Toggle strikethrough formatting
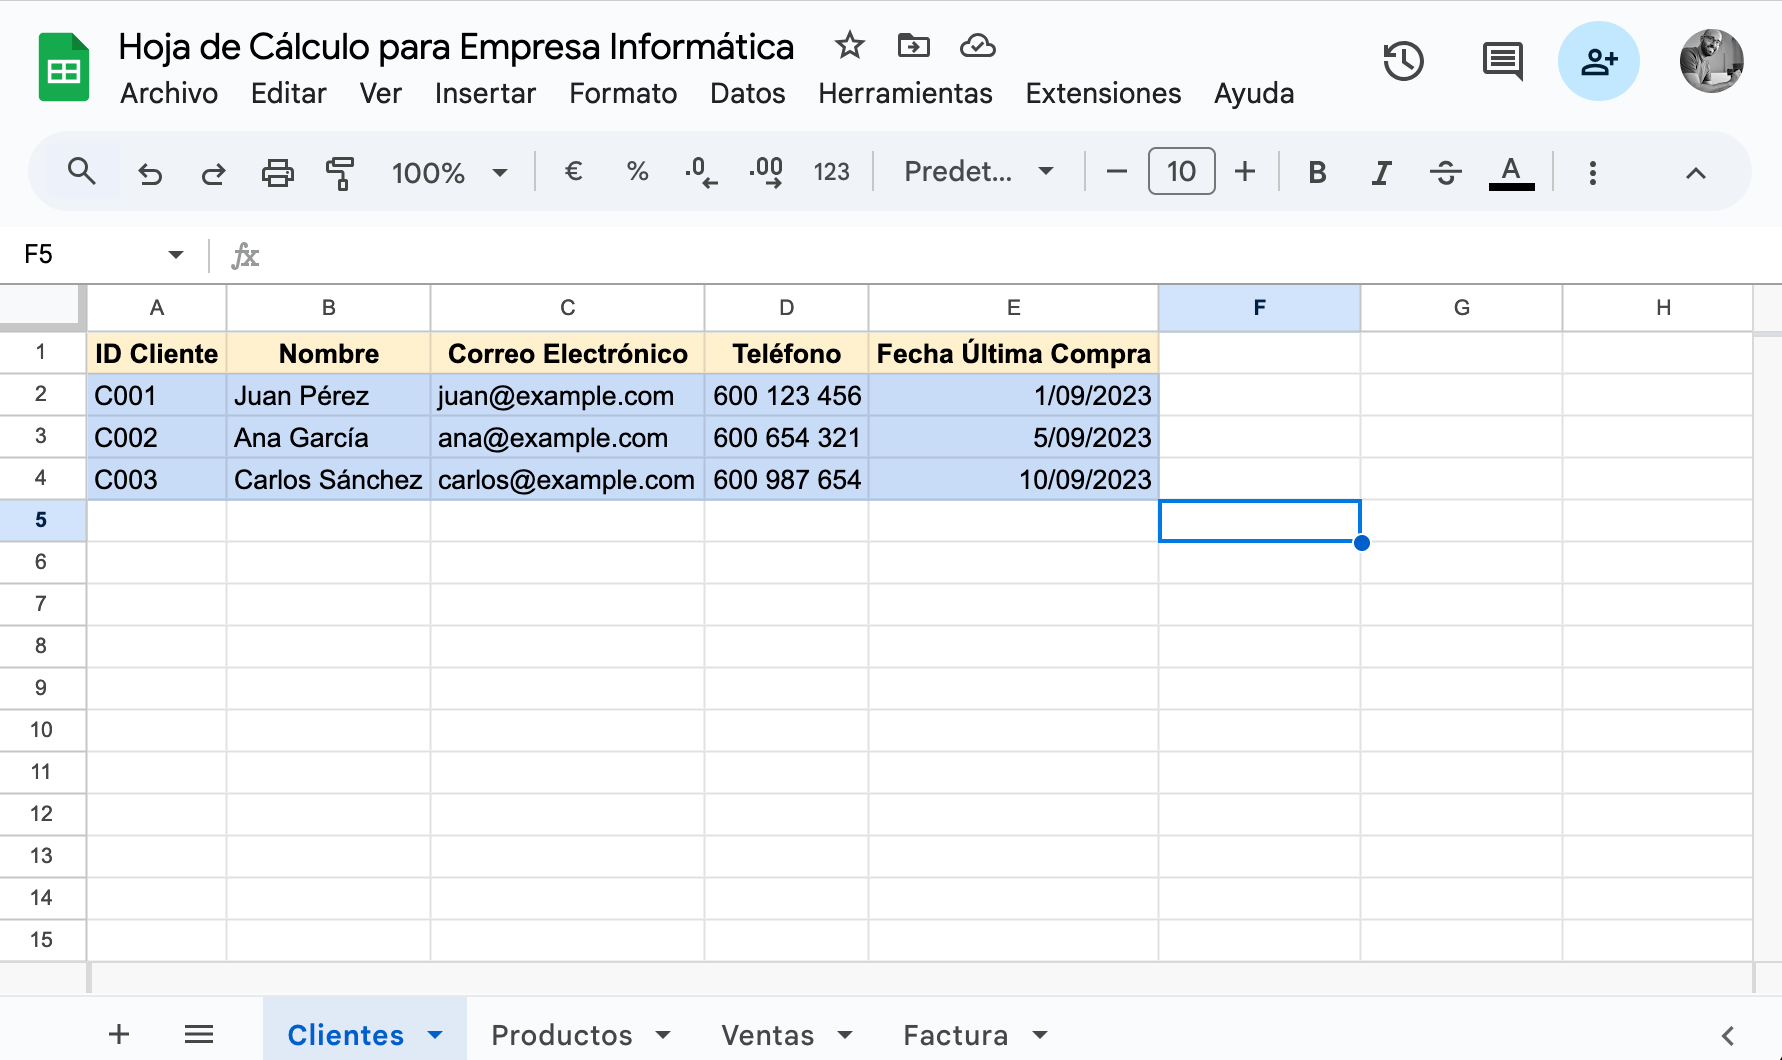This screenshot has height=1060, width=1782. tap(1445, 171)
